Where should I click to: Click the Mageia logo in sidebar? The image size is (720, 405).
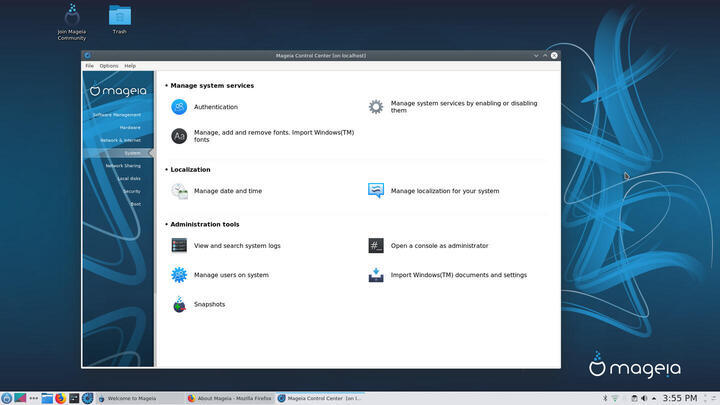pyautogui.click(x=118, y=90)
